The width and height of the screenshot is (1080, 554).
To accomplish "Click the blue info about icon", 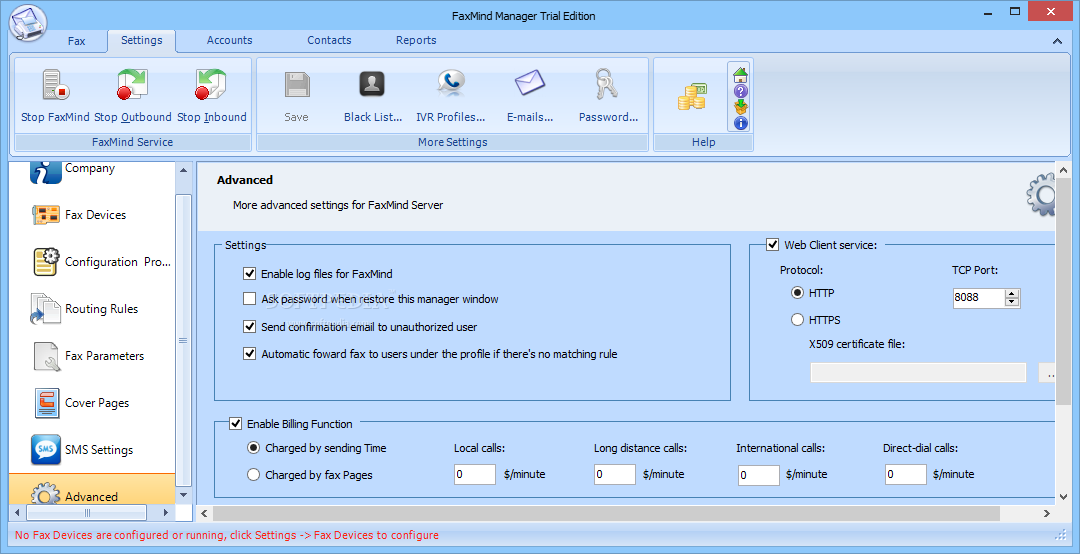I will click(x=740, y=123).
